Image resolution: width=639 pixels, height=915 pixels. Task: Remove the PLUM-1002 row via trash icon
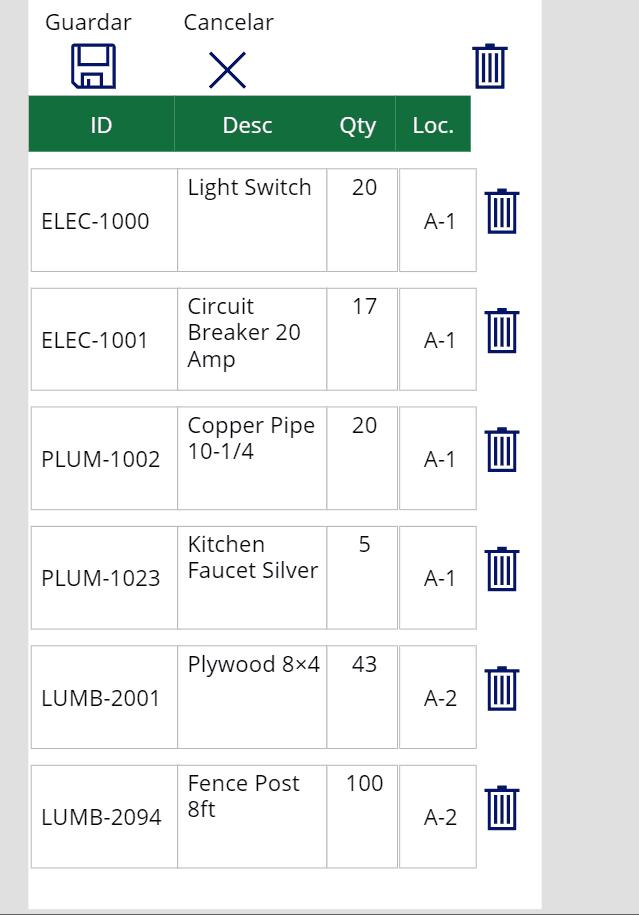click(x=502, y=450)
